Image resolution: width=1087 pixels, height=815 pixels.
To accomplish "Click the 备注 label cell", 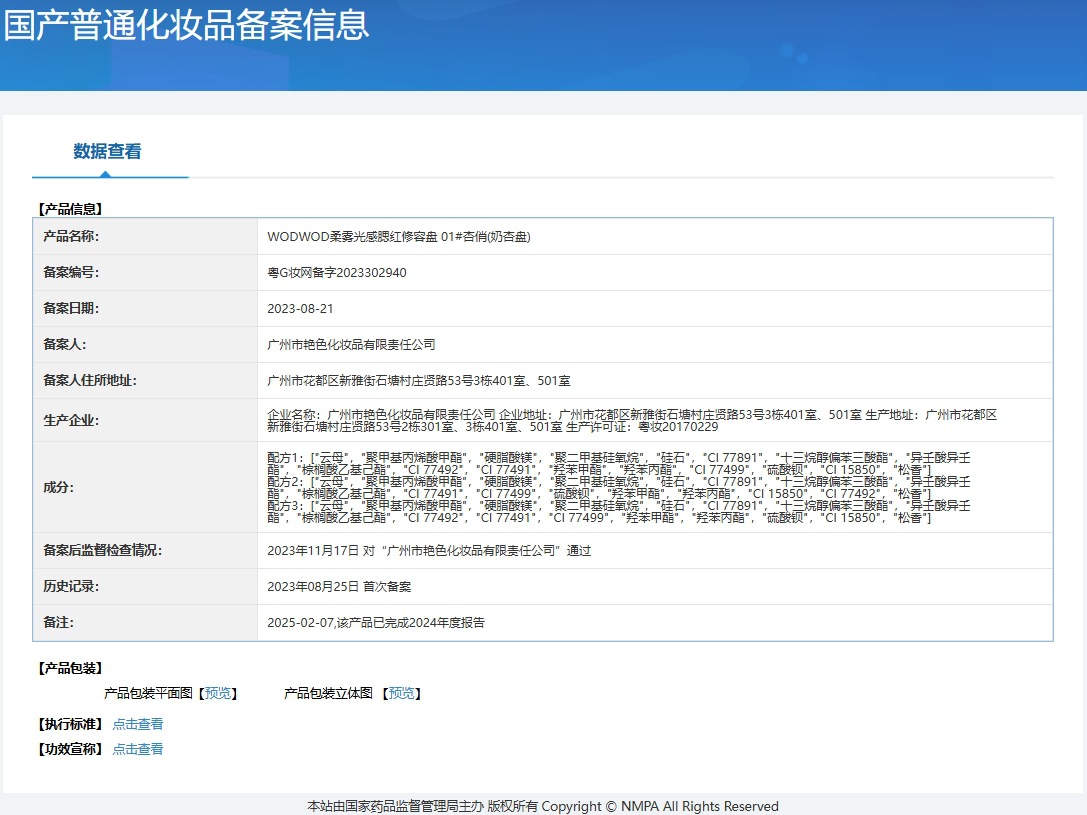I will point(146,622).
